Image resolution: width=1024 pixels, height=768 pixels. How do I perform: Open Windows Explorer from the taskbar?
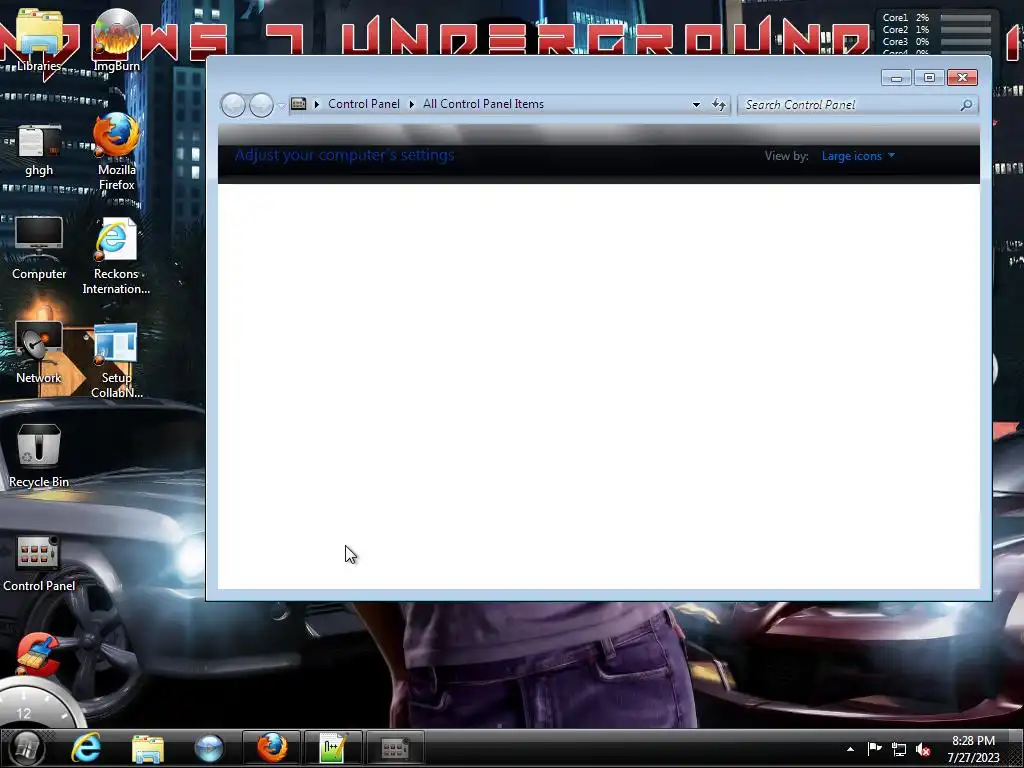148,748
